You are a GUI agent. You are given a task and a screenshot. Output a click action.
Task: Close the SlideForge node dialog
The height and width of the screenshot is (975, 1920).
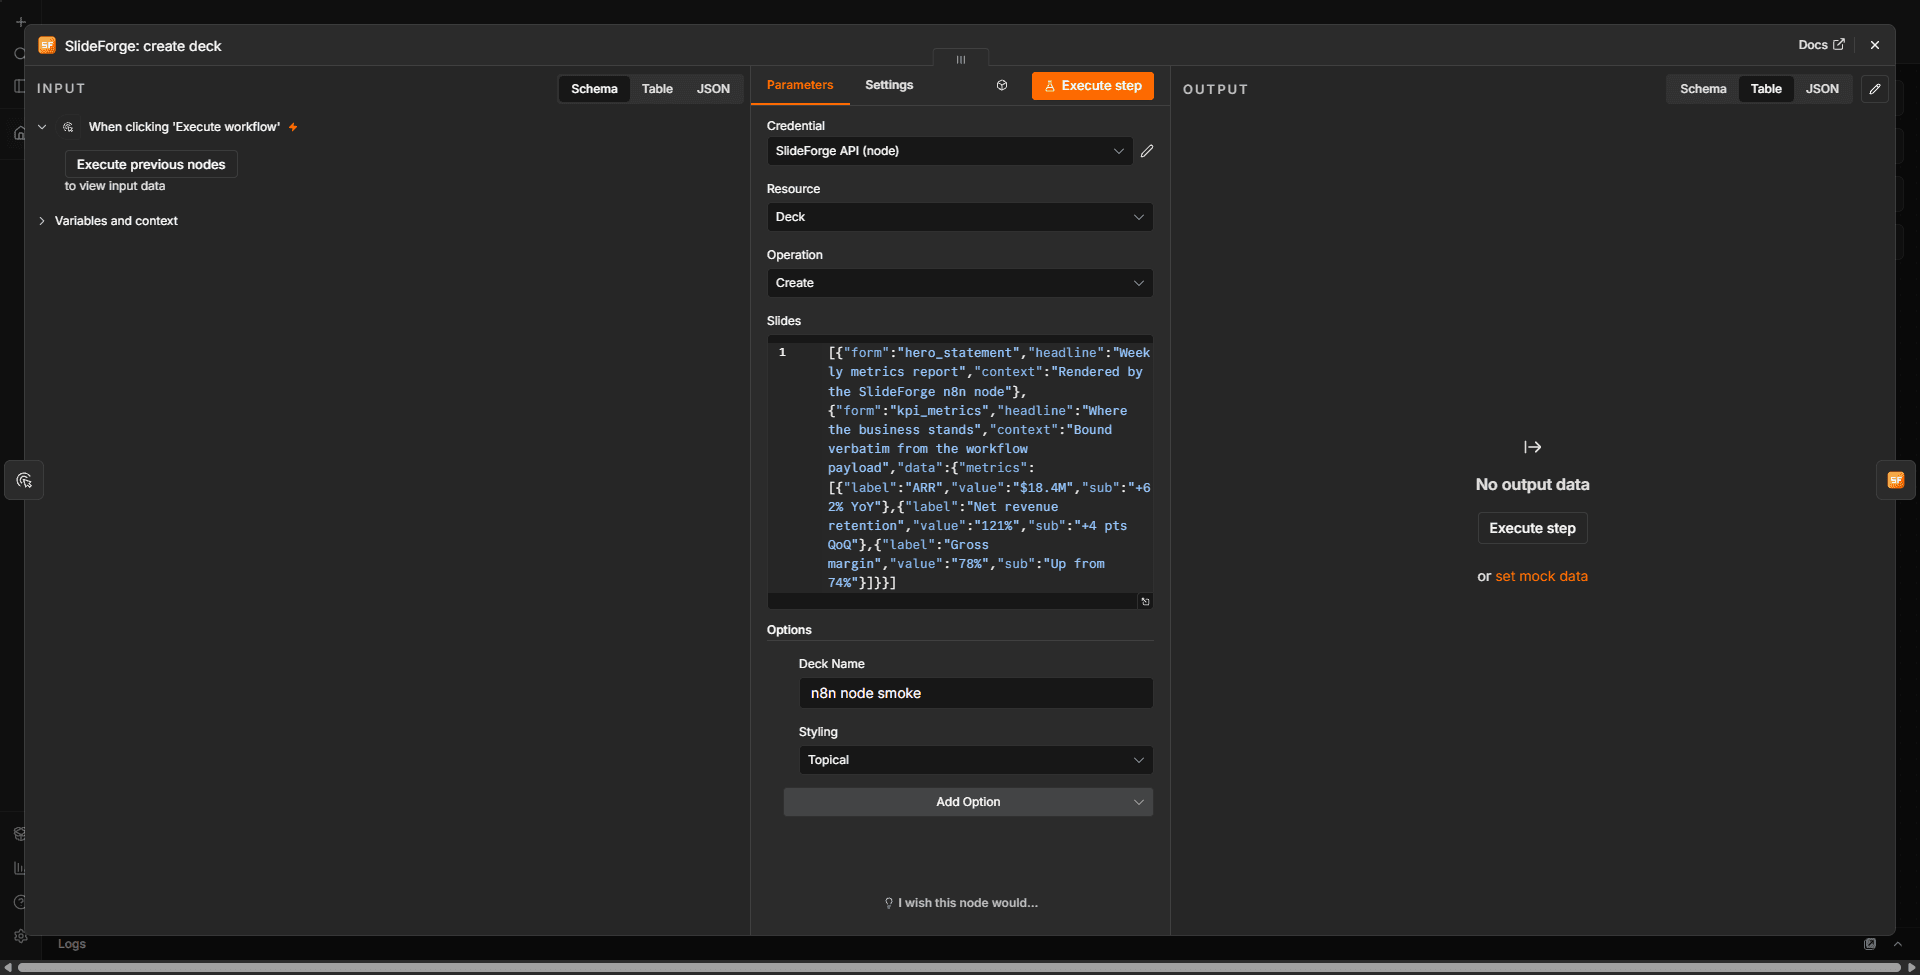[x=1875, y=45]
